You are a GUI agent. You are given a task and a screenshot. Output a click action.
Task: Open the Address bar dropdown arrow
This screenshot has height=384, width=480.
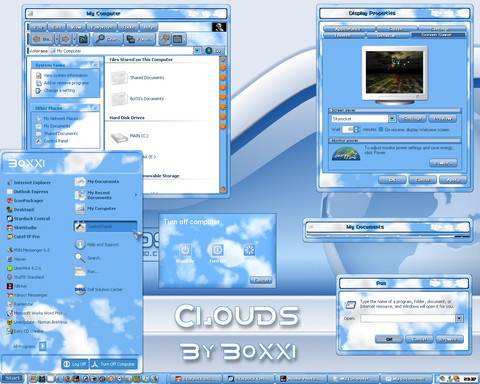pyautogui.click(x=197, y=51)
